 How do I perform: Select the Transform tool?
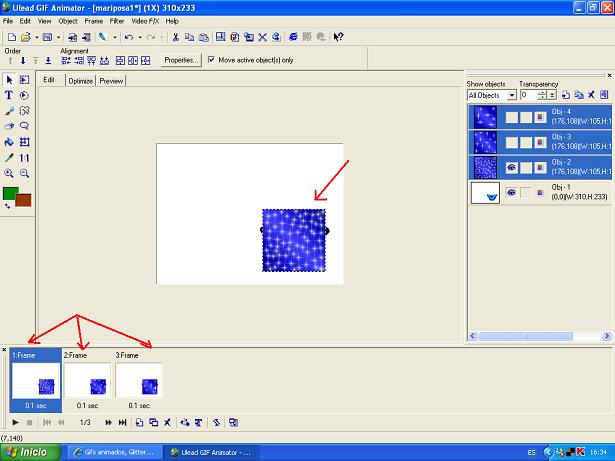coord(24,142)
